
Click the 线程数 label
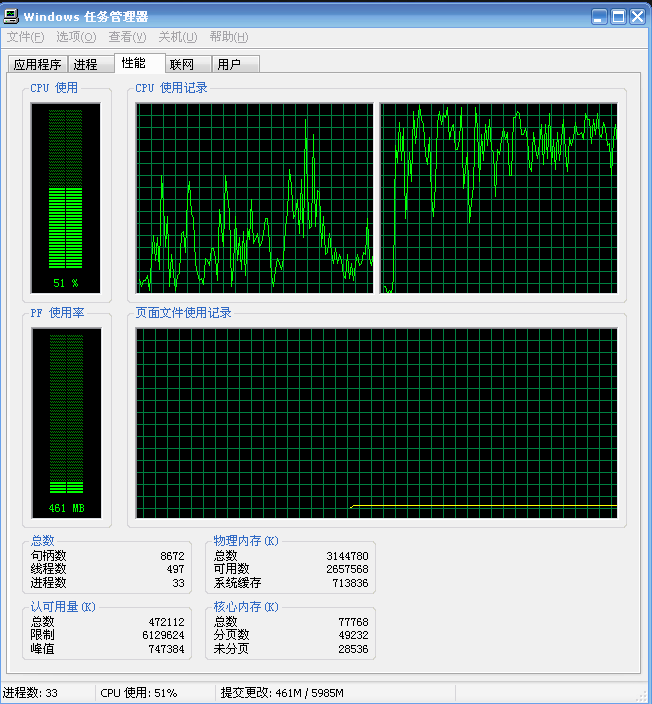pyautogui.click(x=48, y=569)
